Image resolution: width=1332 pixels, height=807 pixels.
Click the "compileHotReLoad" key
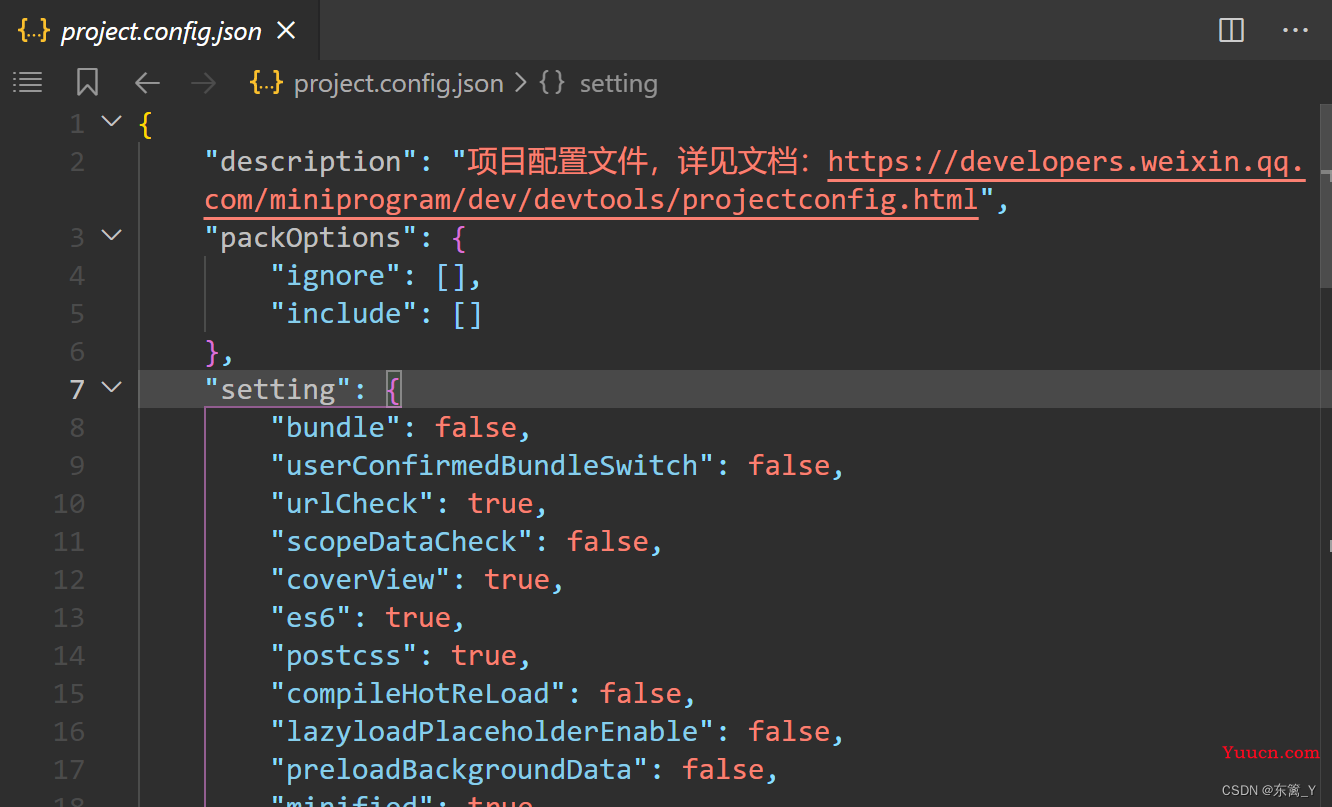418,694
